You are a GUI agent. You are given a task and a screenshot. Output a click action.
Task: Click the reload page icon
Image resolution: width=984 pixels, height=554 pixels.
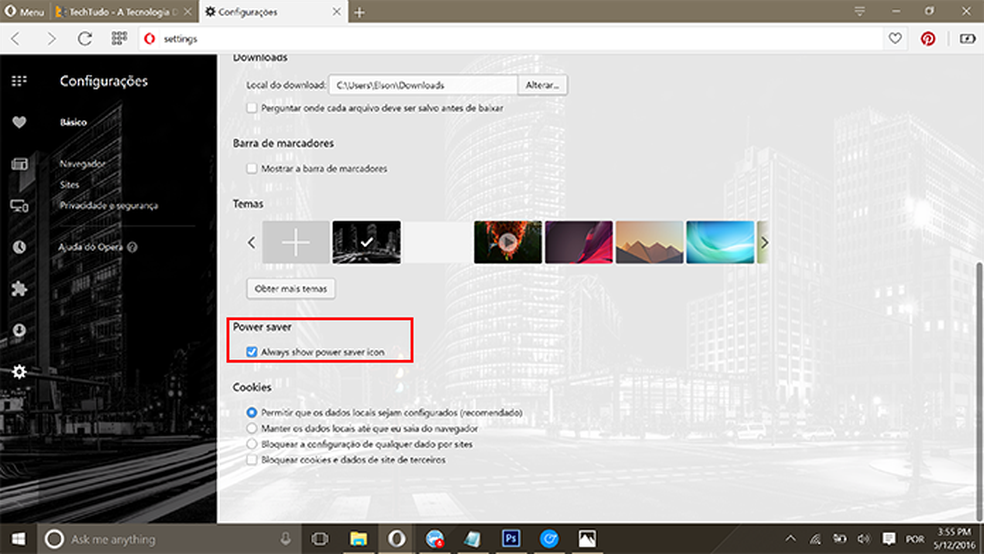coord(85,38)
